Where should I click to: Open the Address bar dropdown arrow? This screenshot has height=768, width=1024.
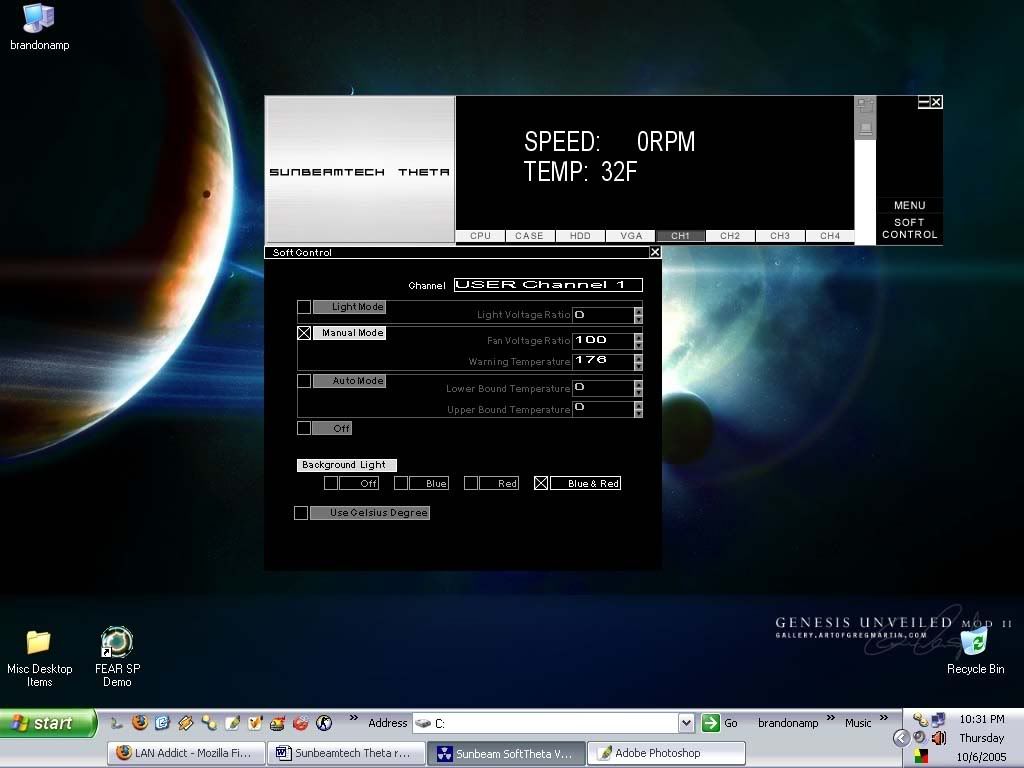pos(686,723)
